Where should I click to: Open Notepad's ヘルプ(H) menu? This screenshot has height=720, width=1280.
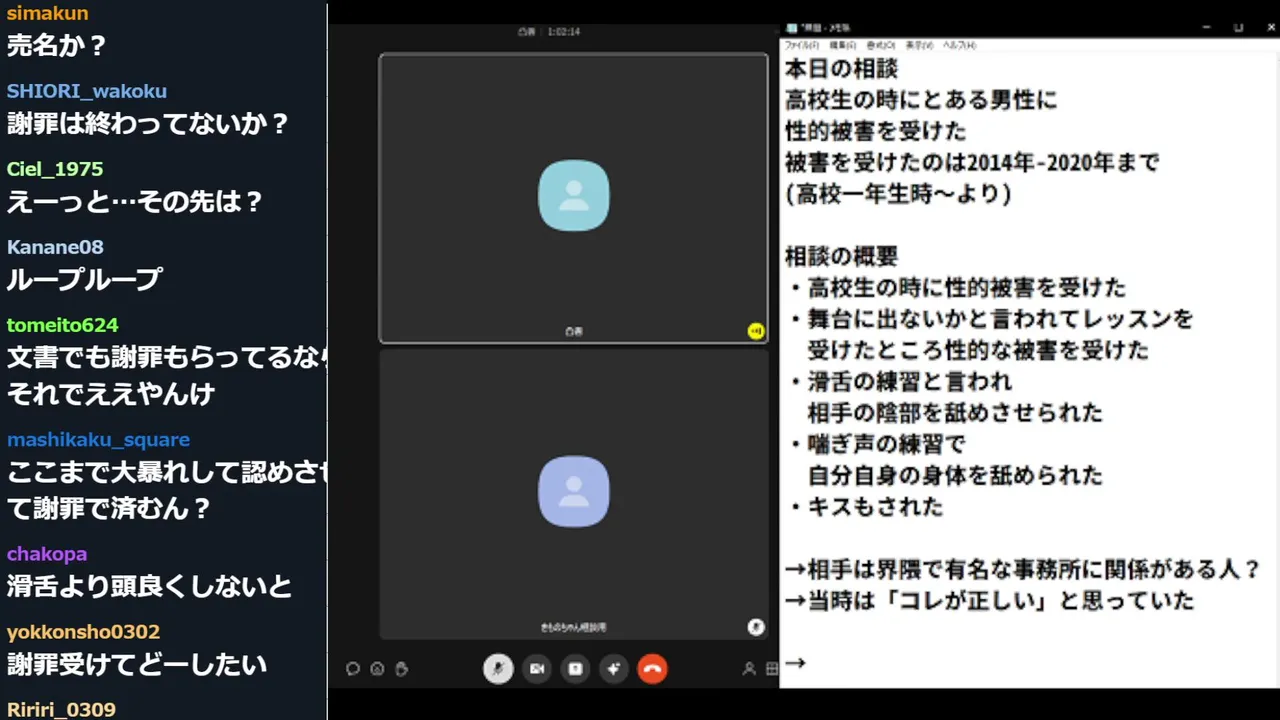tap(960, 45)
